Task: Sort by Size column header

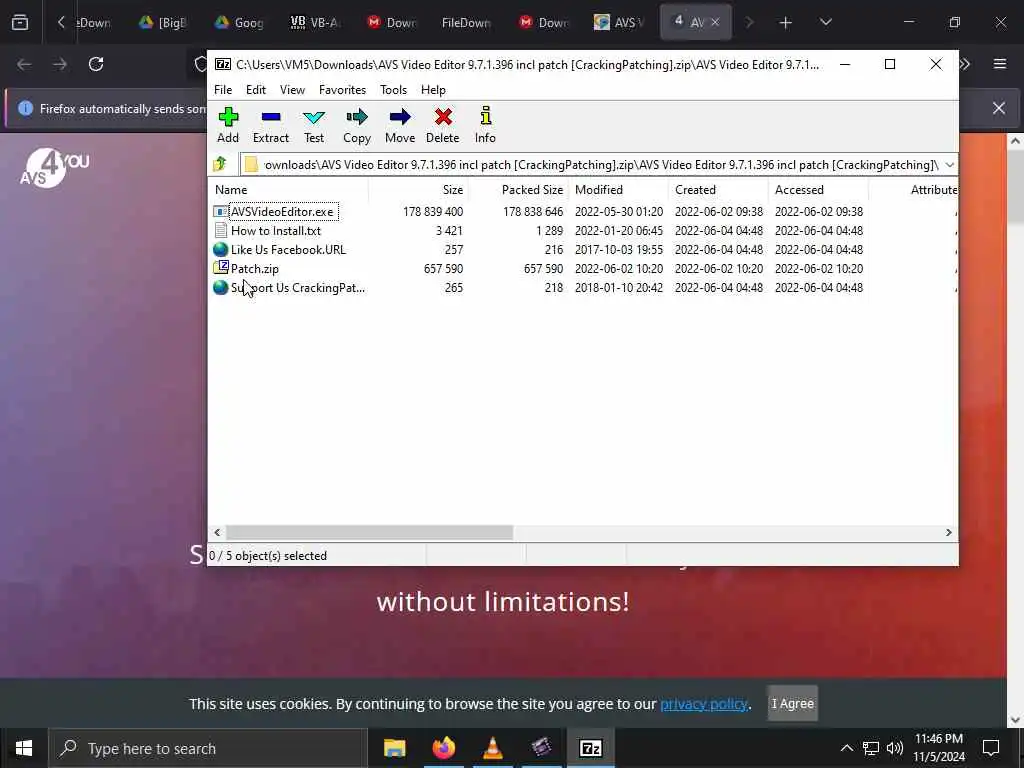Action: click(418, 190)
